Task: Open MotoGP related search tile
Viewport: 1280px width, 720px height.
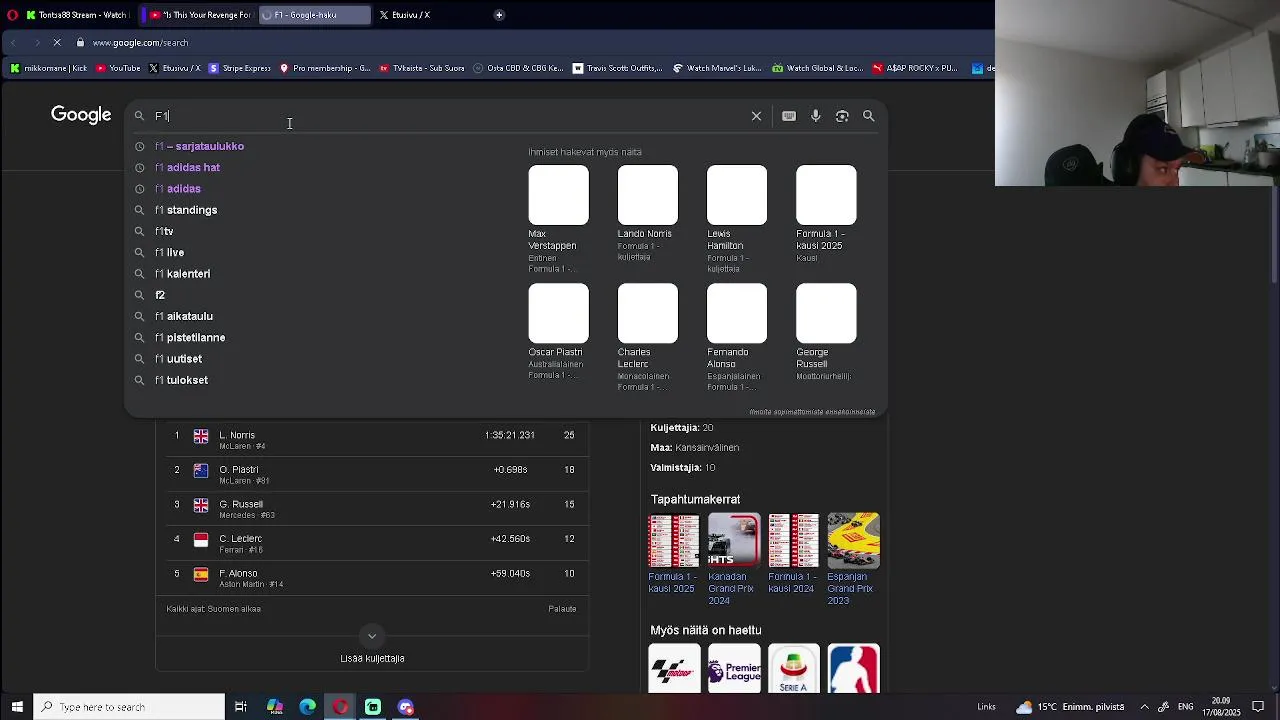Action: click(674, 668)
